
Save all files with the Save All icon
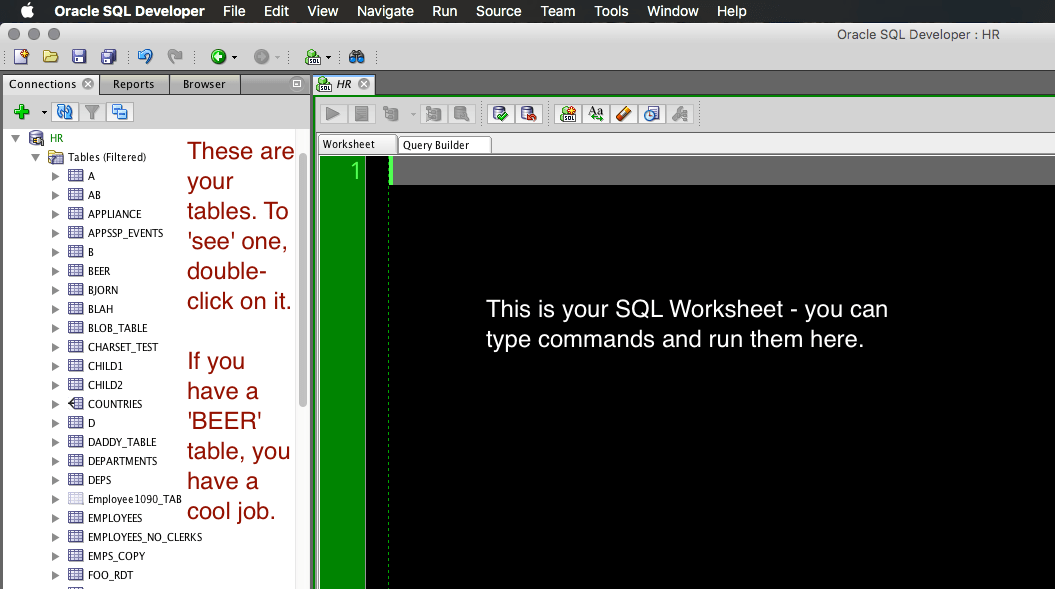tap(108, 56)
